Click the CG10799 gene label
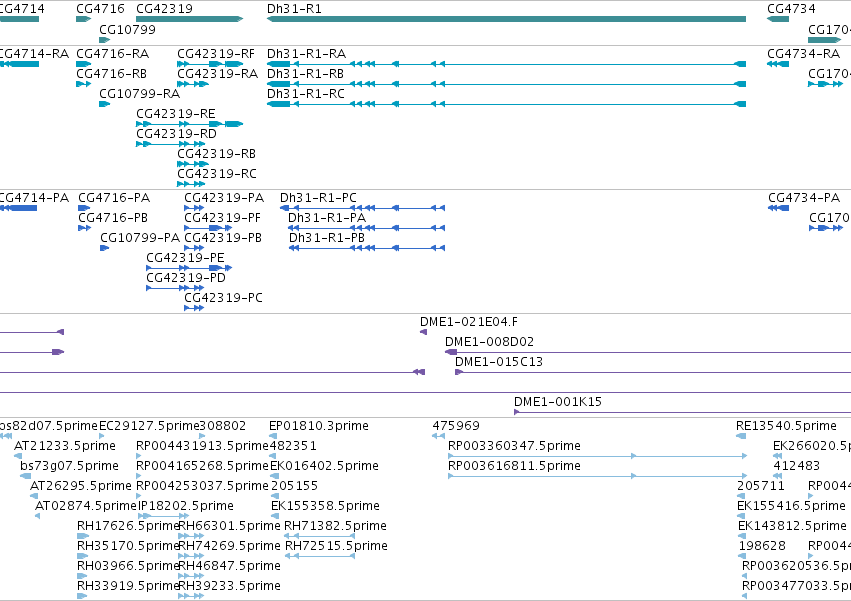Image resolution: width=851 pixels, height=601 pixels. point(127,29)
